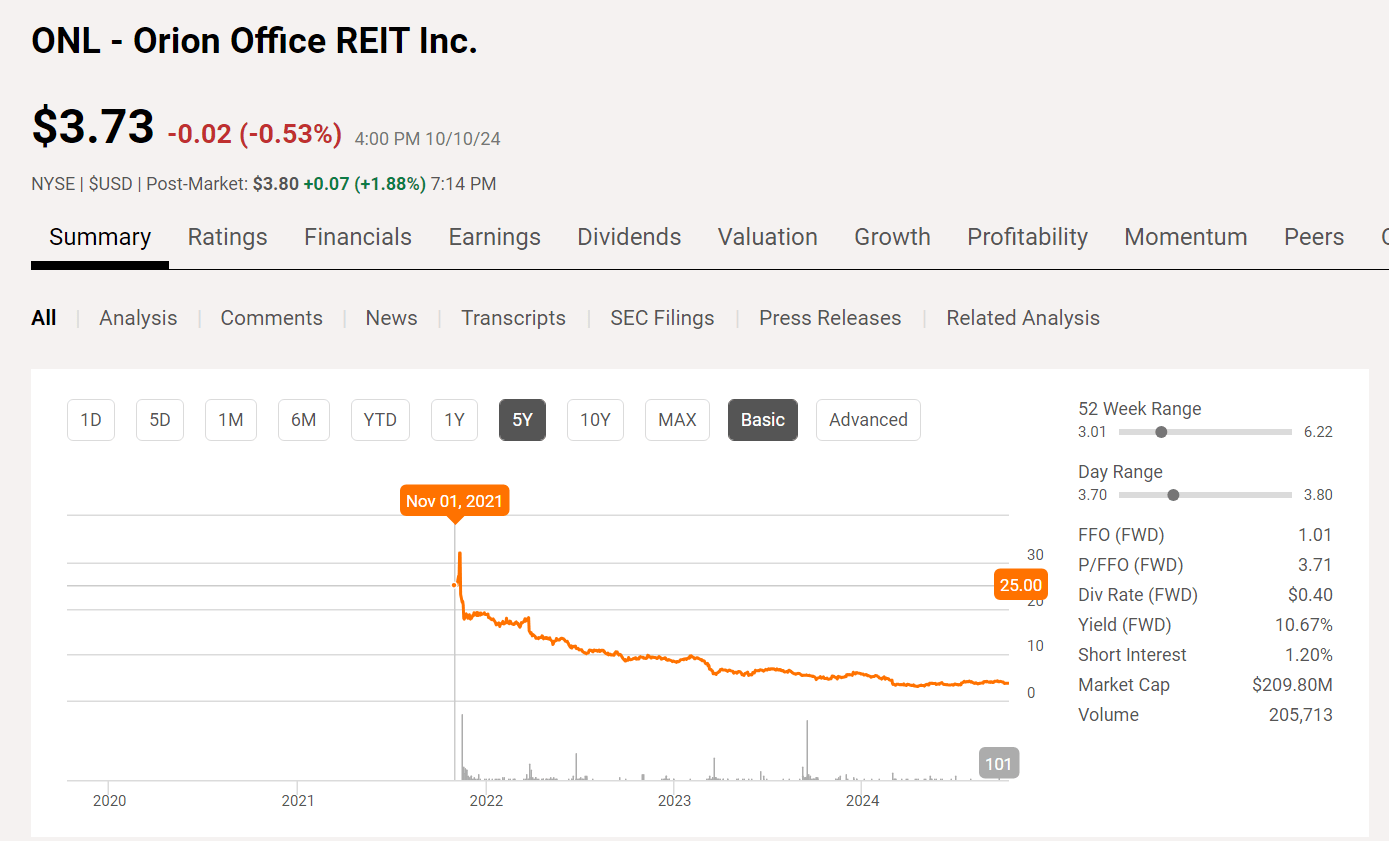Open the Transcripts section
Screen dimensions: 1389x841
(513, 317)
